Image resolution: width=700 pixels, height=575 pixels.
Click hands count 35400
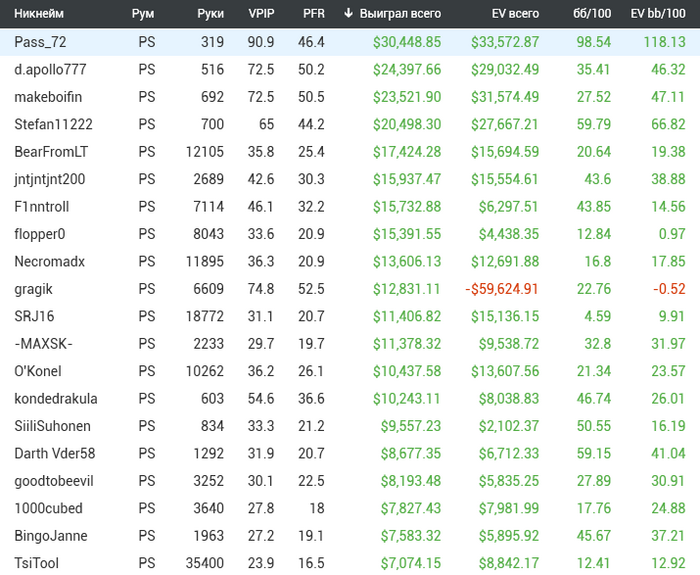pos(205,563)
